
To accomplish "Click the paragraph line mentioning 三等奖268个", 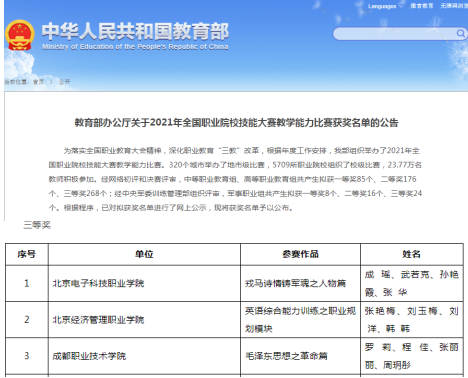I will click(x=235, y=193).
